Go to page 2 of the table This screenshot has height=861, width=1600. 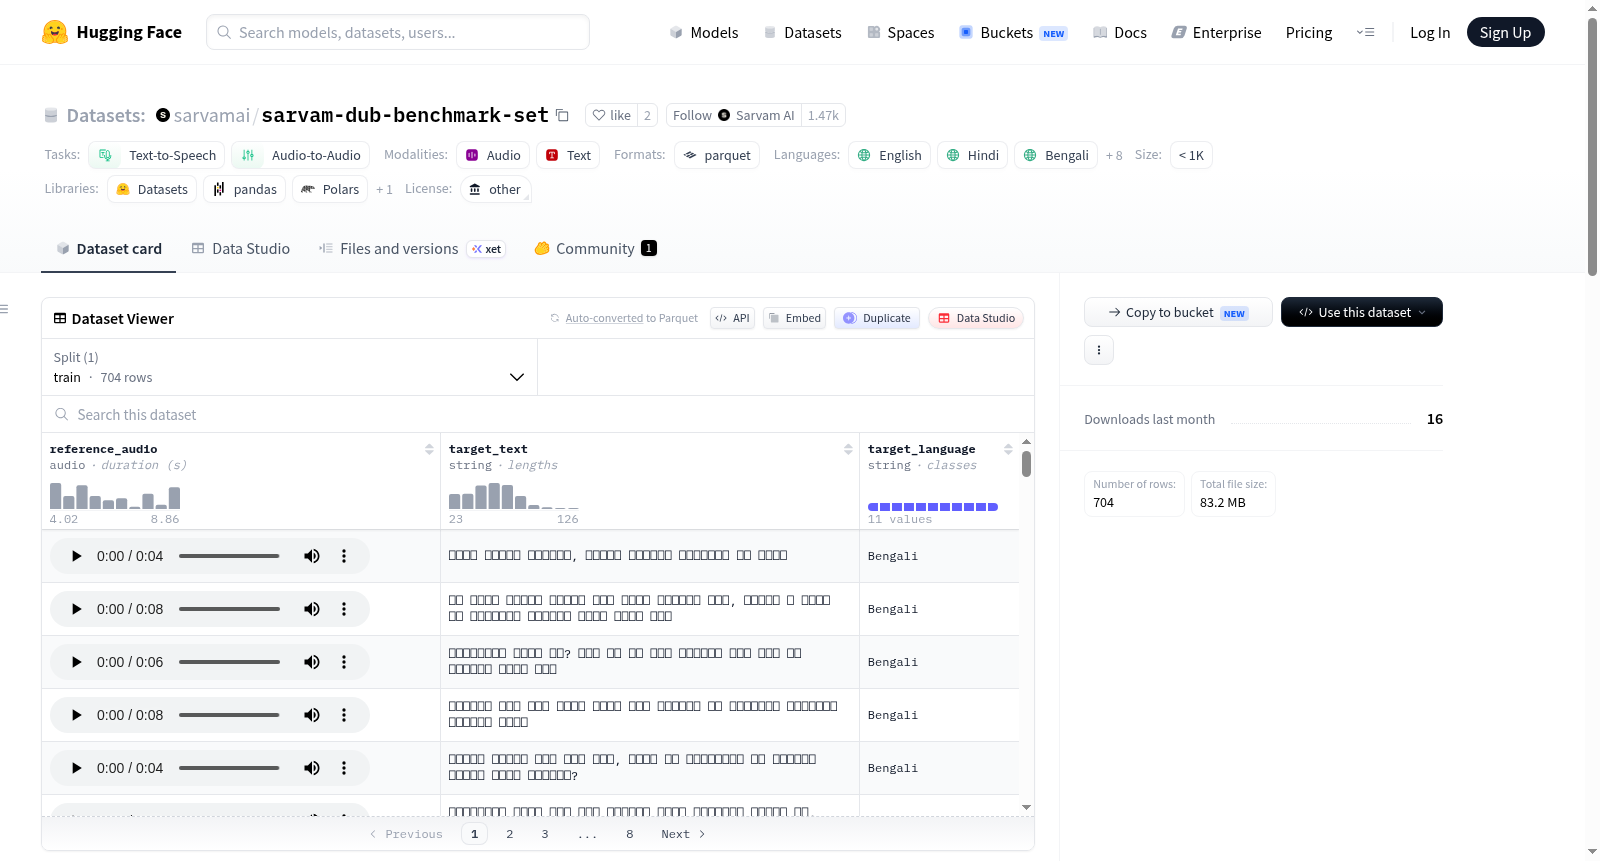[510, 834]
